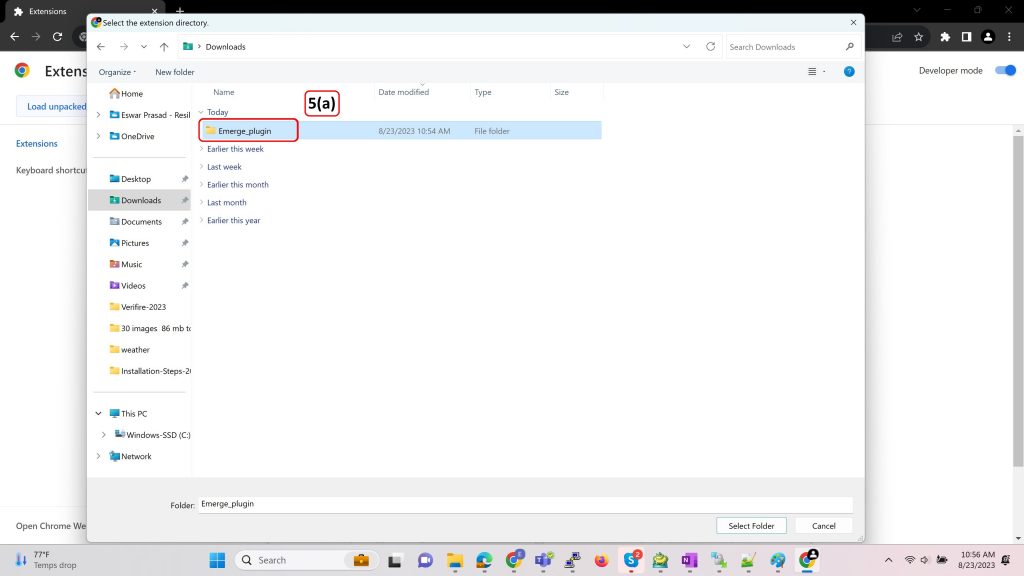1024x576 pixels.
Task: Open OneNote from the taskbar
Action: [689, 560]
